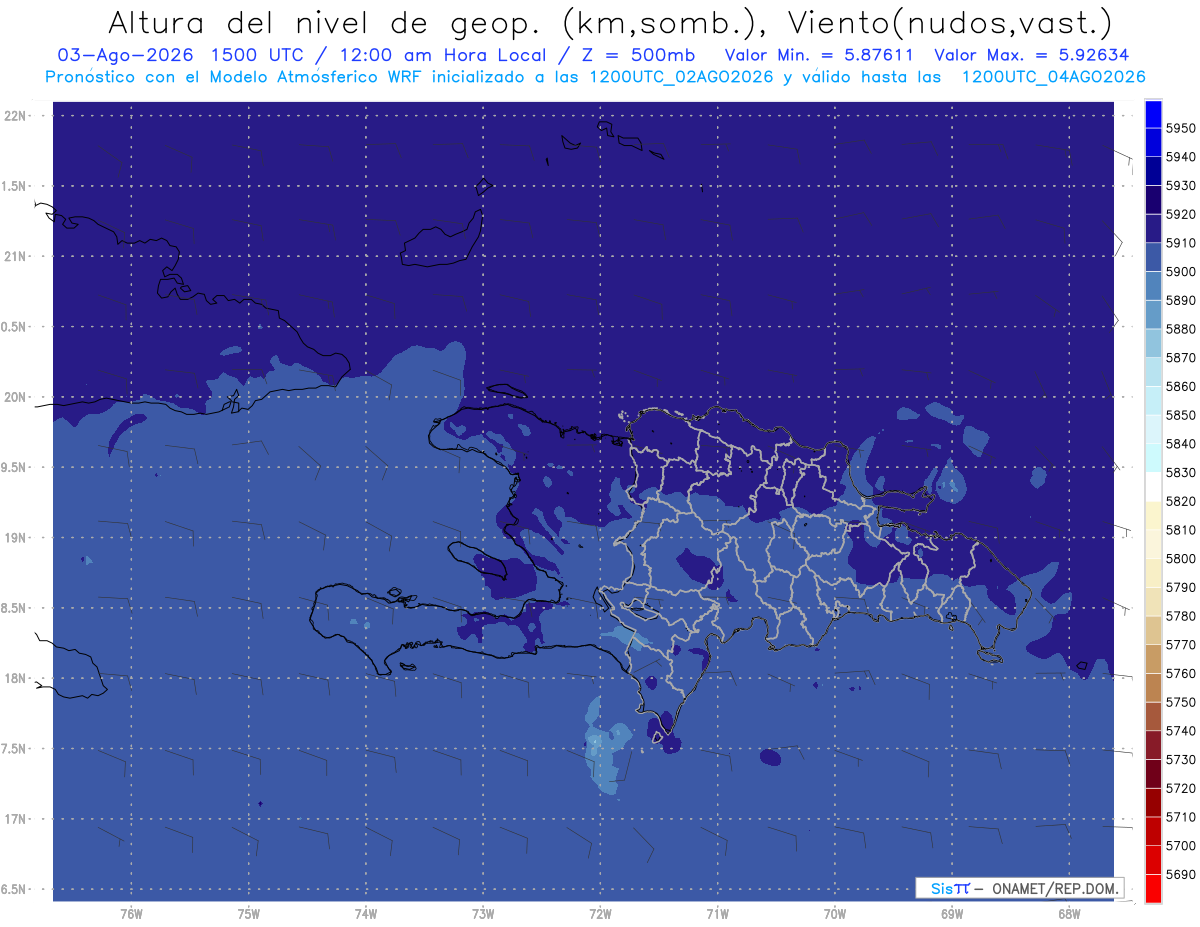
Task: Click the "5820" colorbar label
Action: [x=1181, y=501]
